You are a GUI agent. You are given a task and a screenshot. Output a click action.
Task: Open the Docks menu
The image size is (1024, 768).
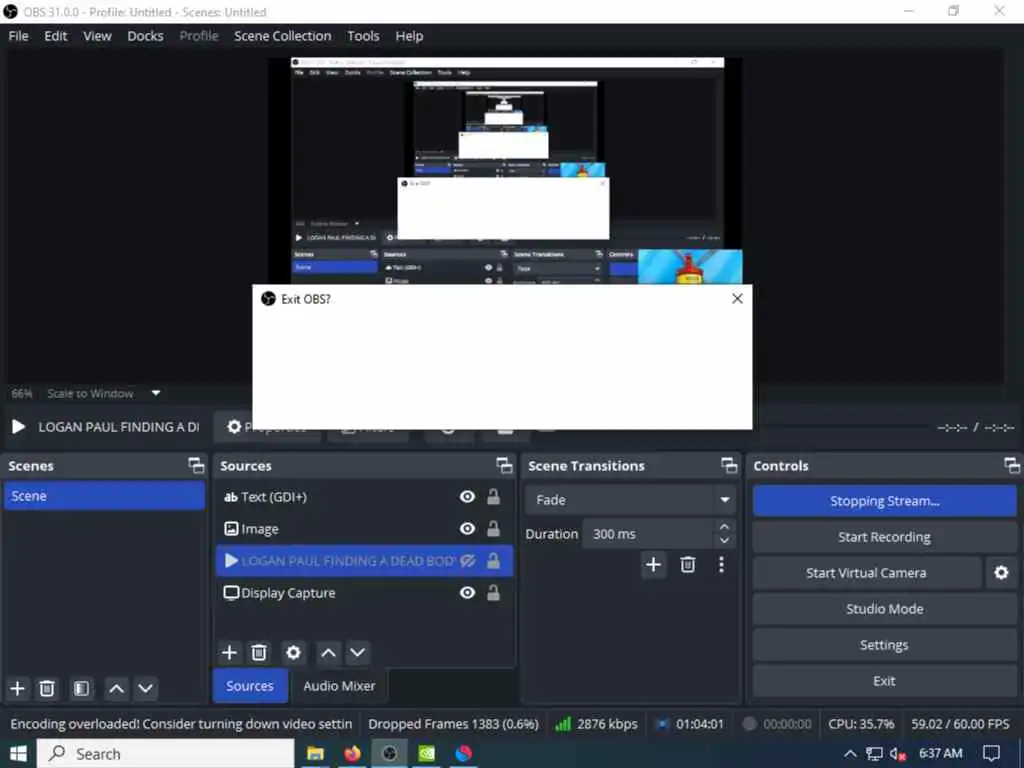coord(145,36)
